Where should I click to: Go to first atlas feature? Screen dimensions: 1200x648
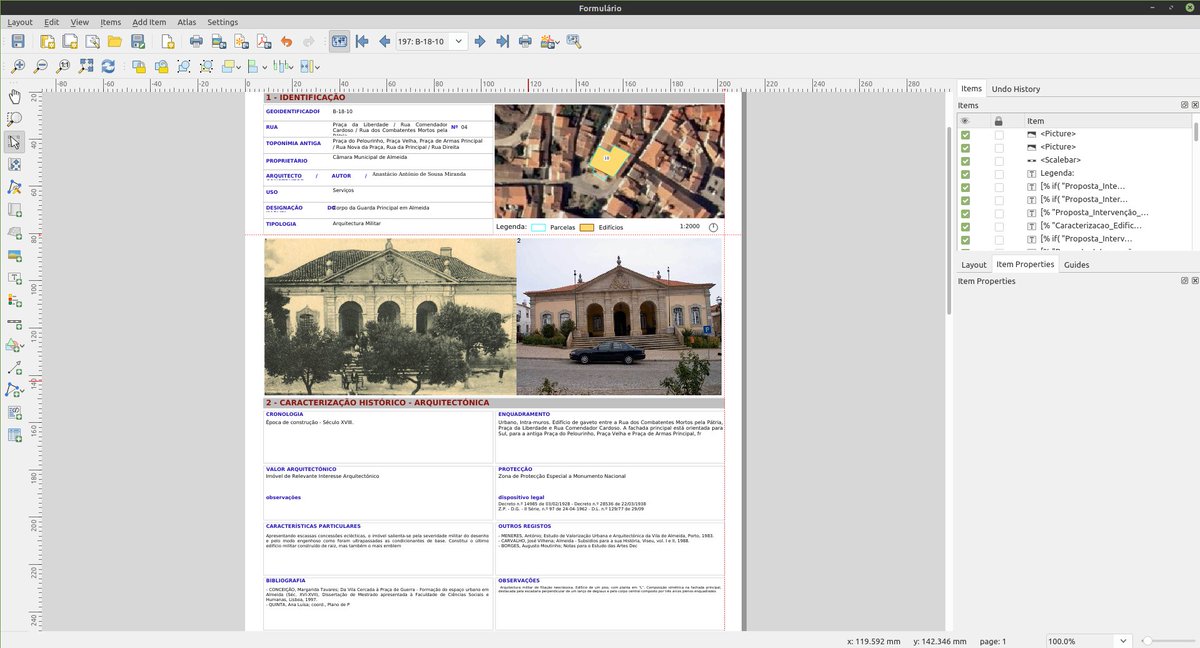coord(362,41)
